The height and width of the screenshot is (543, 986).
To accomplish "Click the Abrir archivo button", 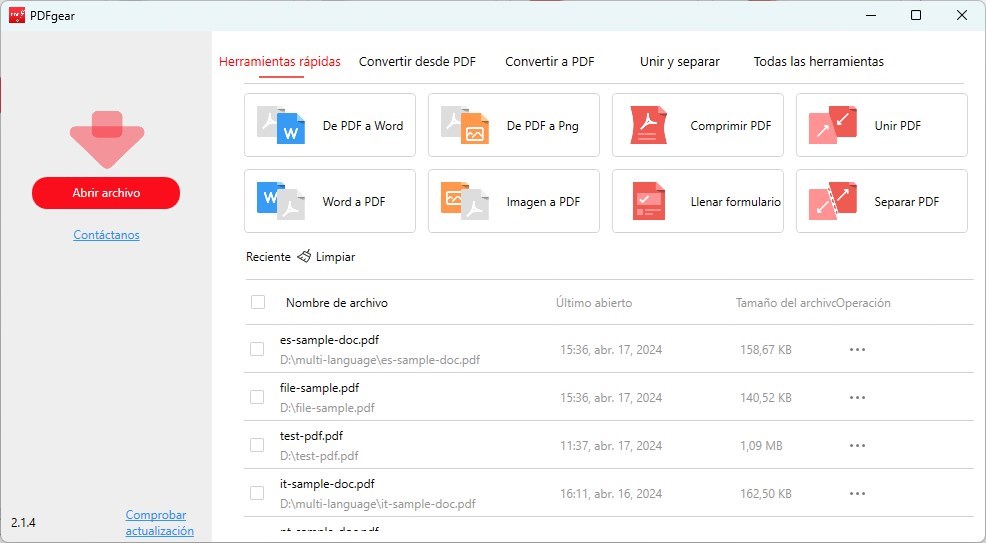I will (x=106, y=193).
